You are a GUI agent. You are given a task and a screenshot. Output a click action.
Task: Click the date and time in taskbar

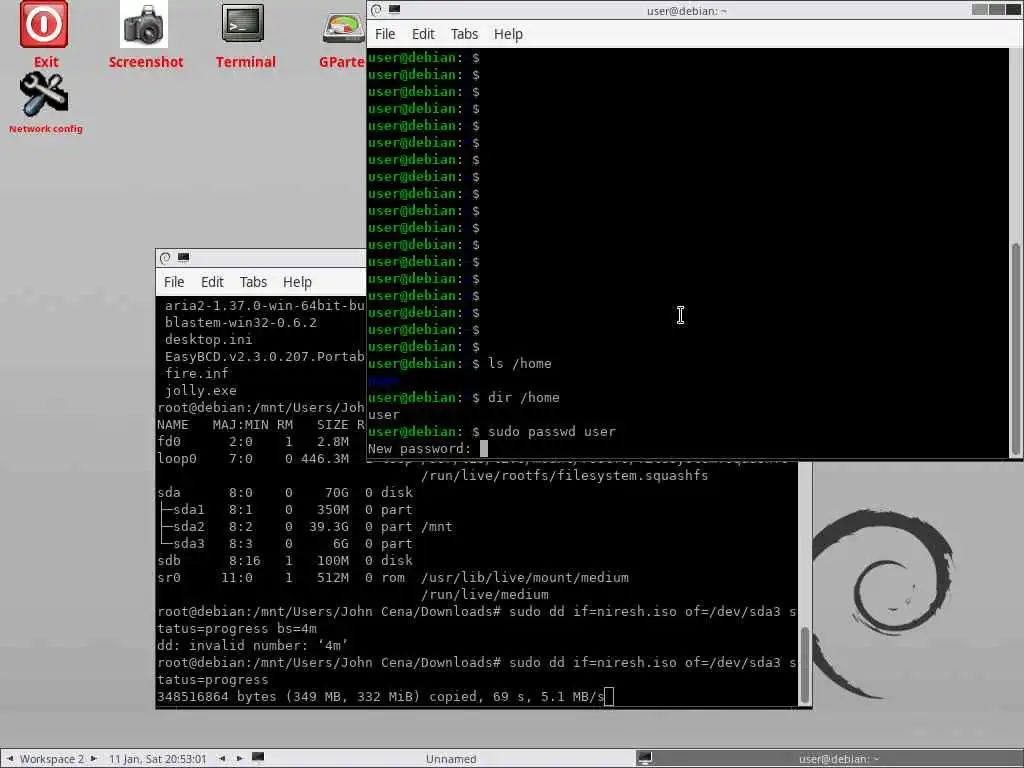[x=157, y=759]
